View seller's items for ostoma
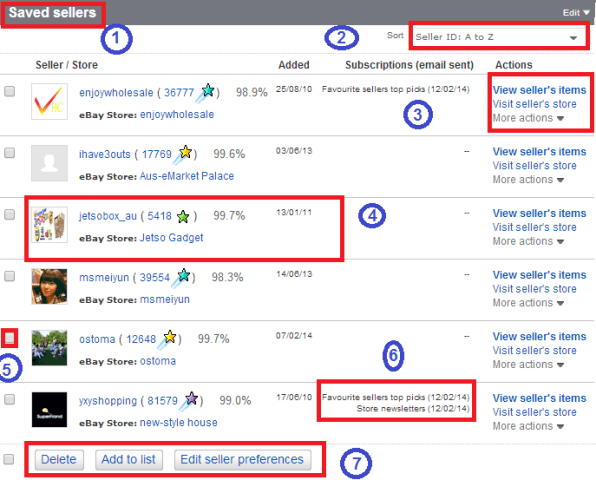Screen dimensions: 596x480 (x=539, y=336)
